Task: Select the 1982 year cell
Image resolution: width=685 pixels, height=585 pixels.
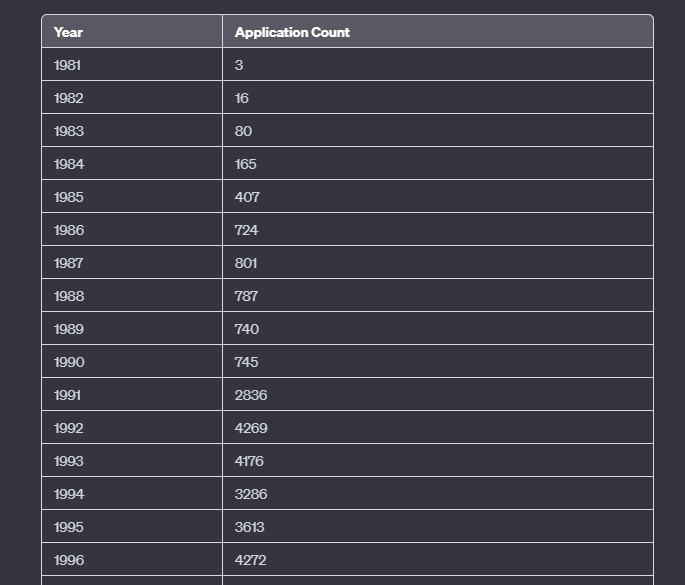Action: (x=68, y=98)
